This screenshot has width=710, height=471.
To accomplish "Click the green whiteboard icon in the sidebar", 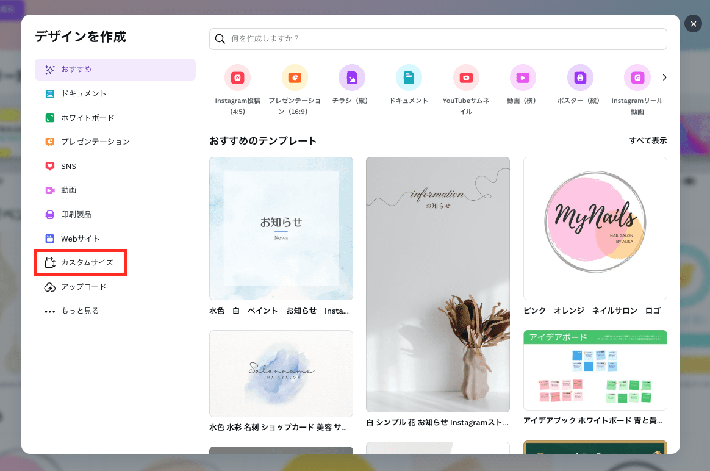I will 50,118.
